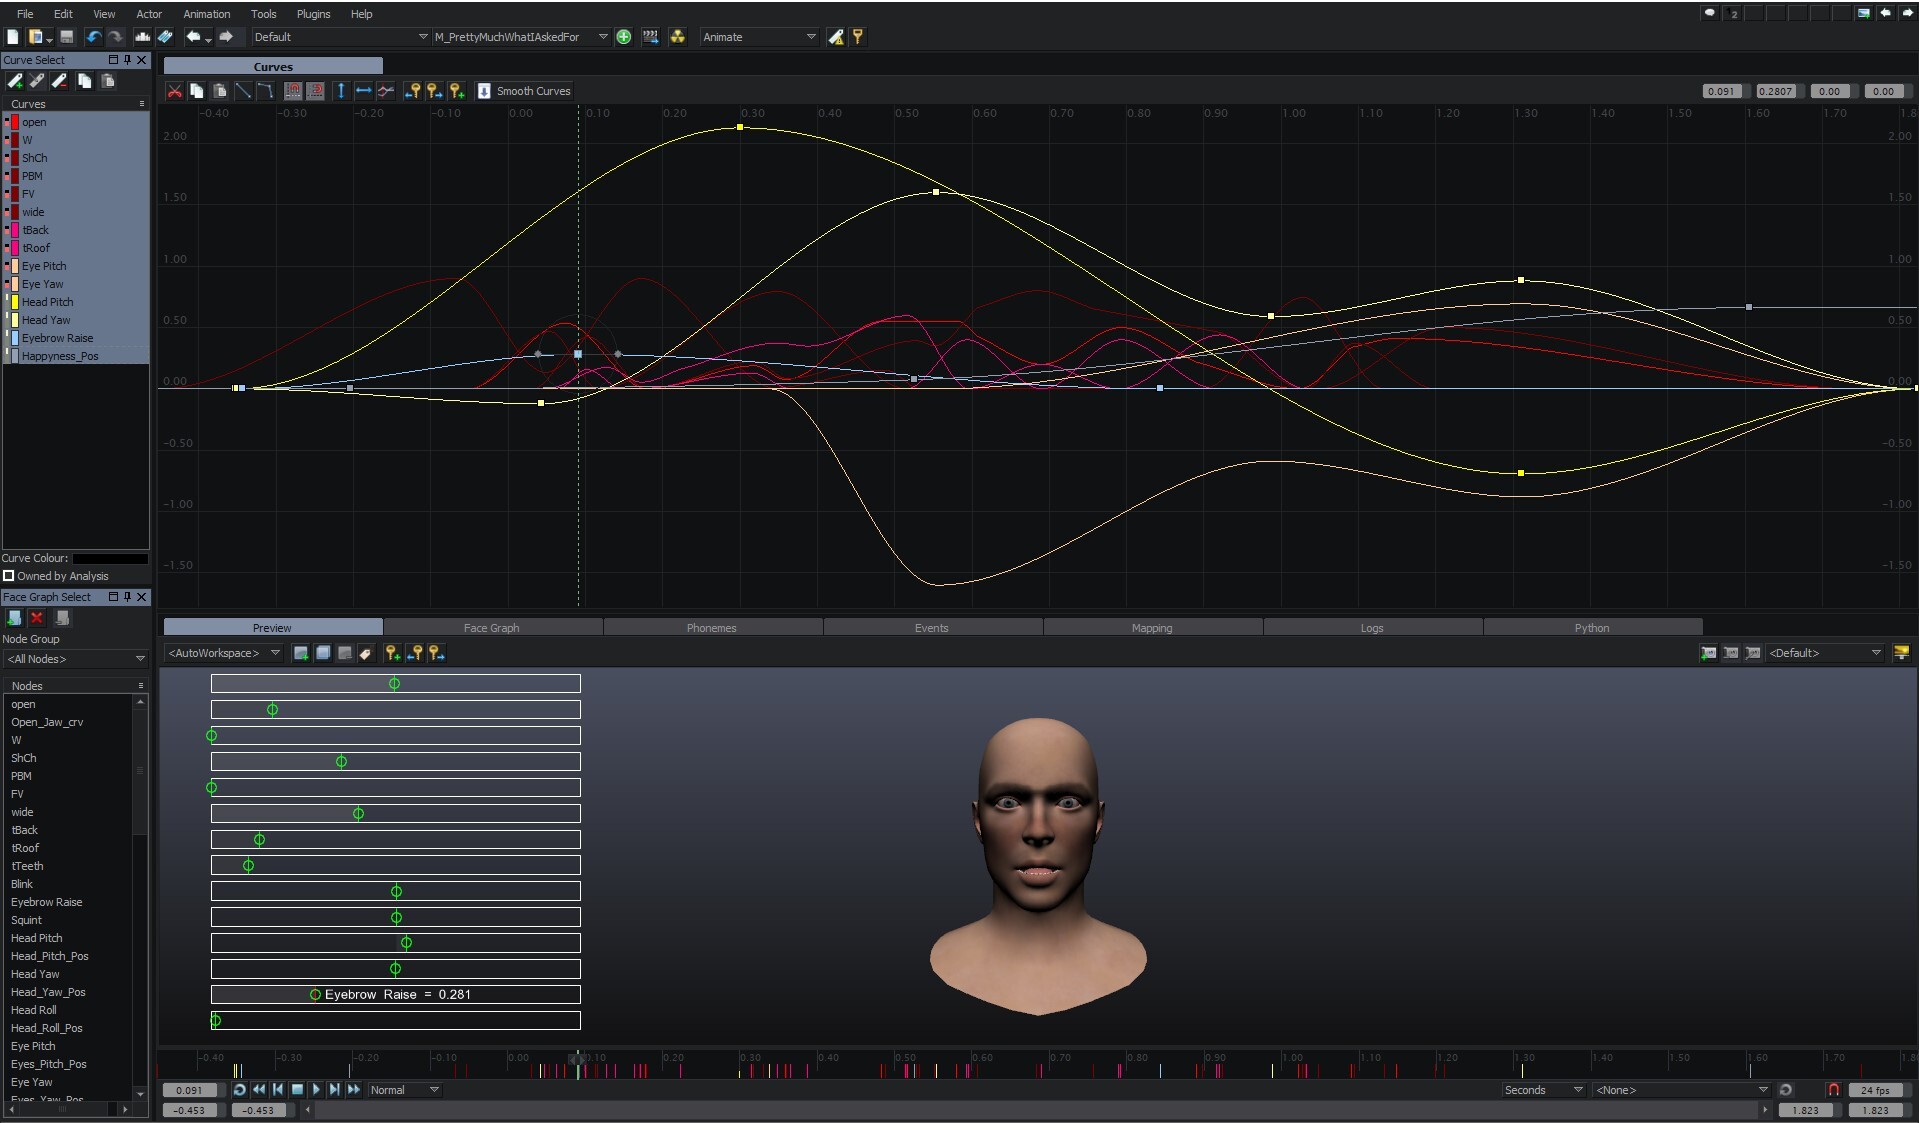Click the Curve Colour swatch
The height and width of the screenshot is (1123, 1919).
point(109,558)
